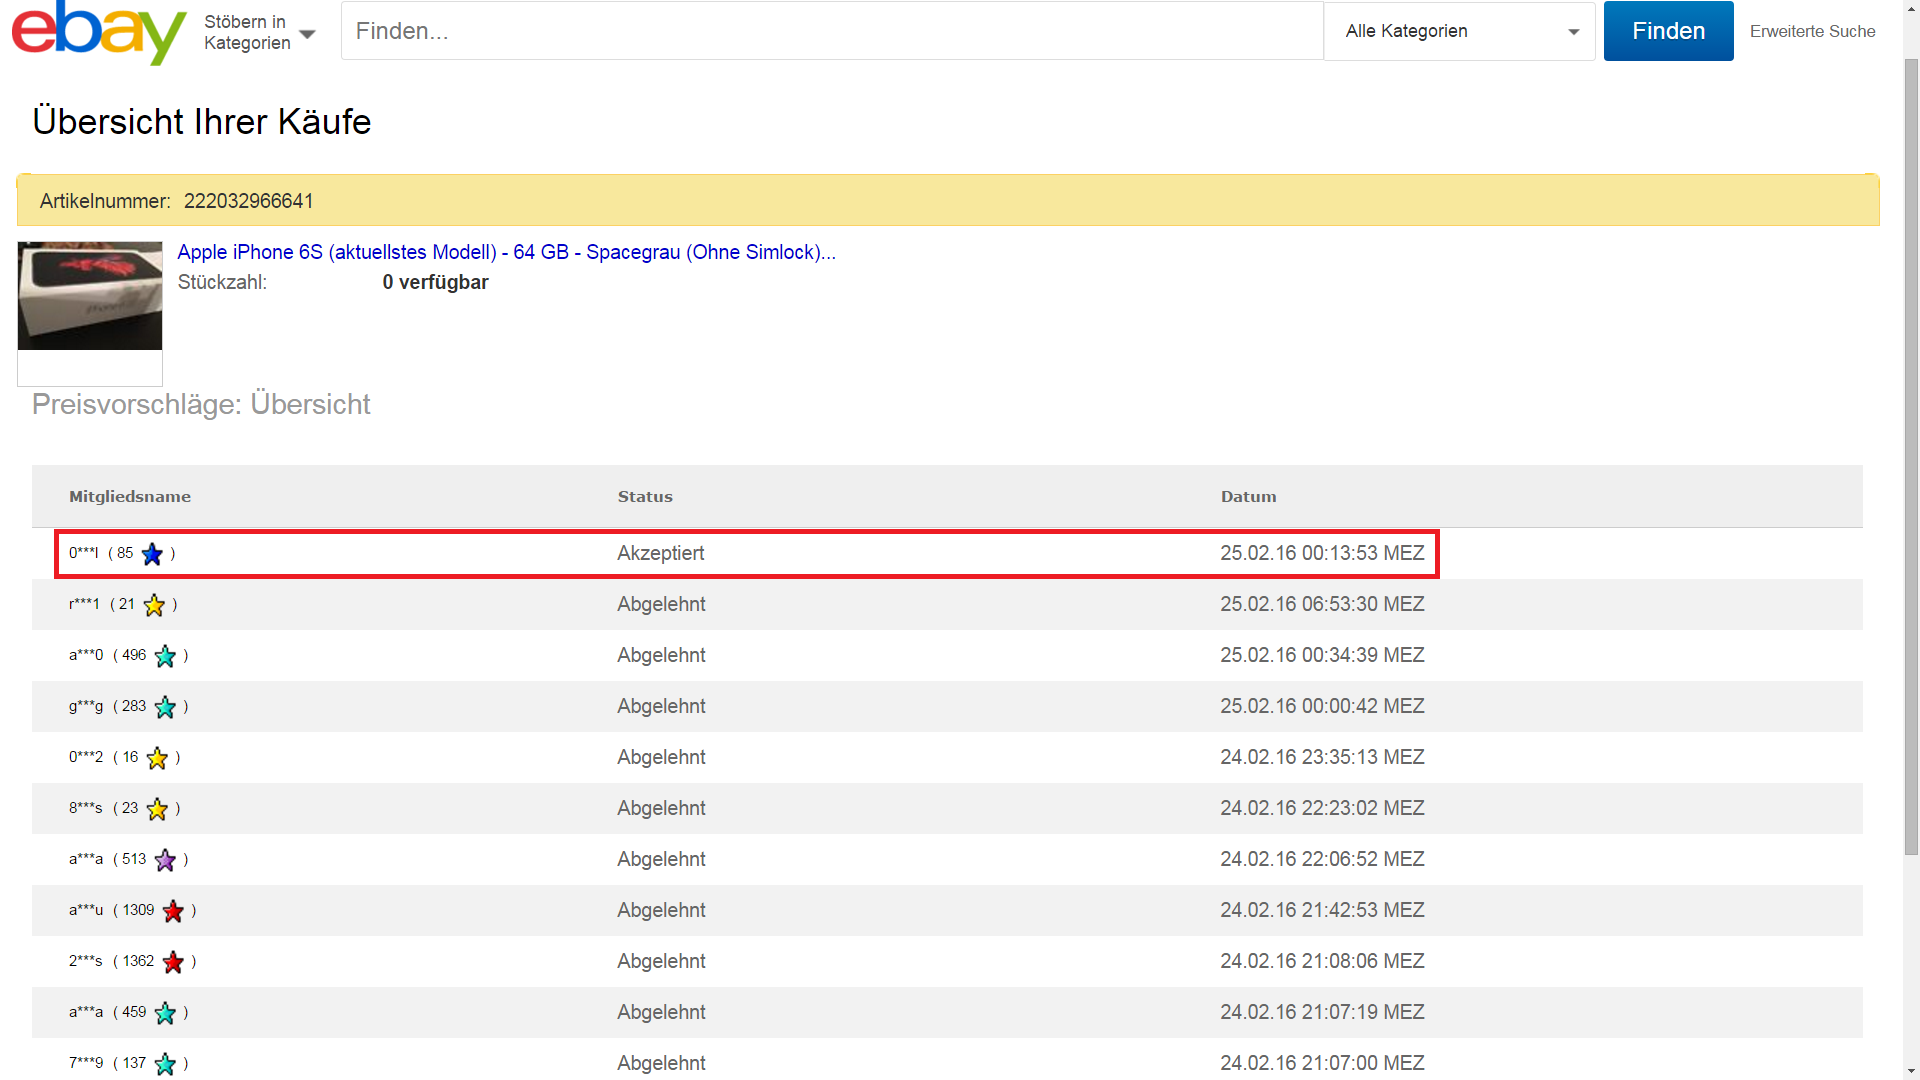Image resolution: width=1920 pixels, height=1080 pixels.
Task: Click the Artikelnummer 222032966641 text
Action: pos(176,201)
